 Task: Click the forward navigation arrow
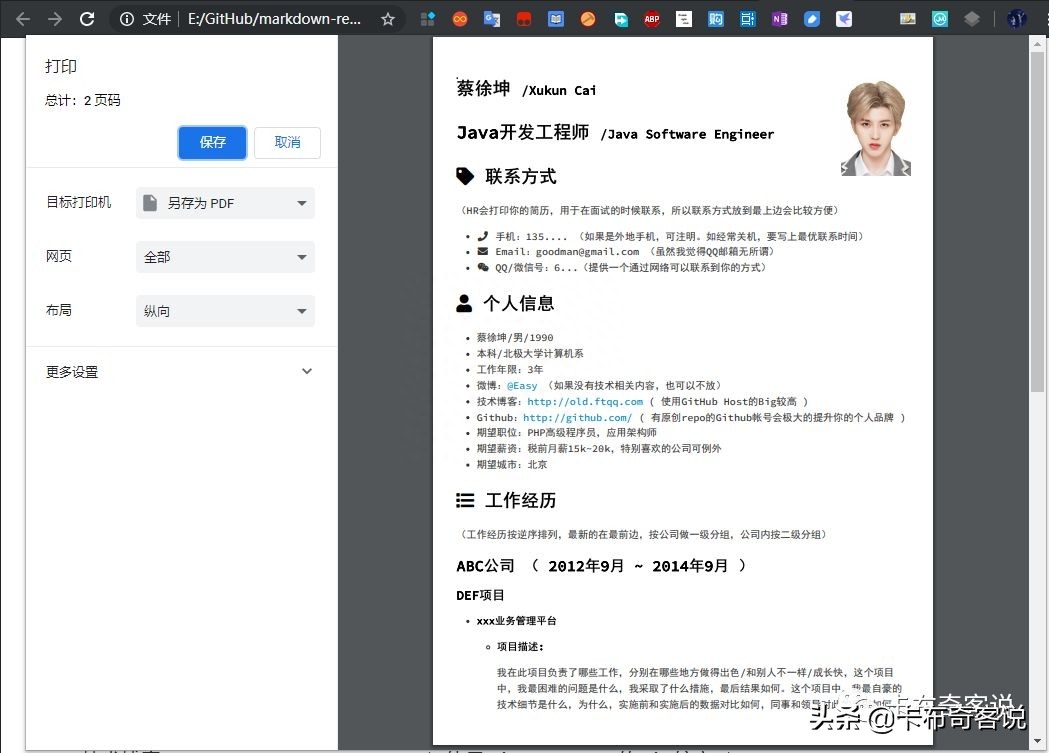coord(55,18)
